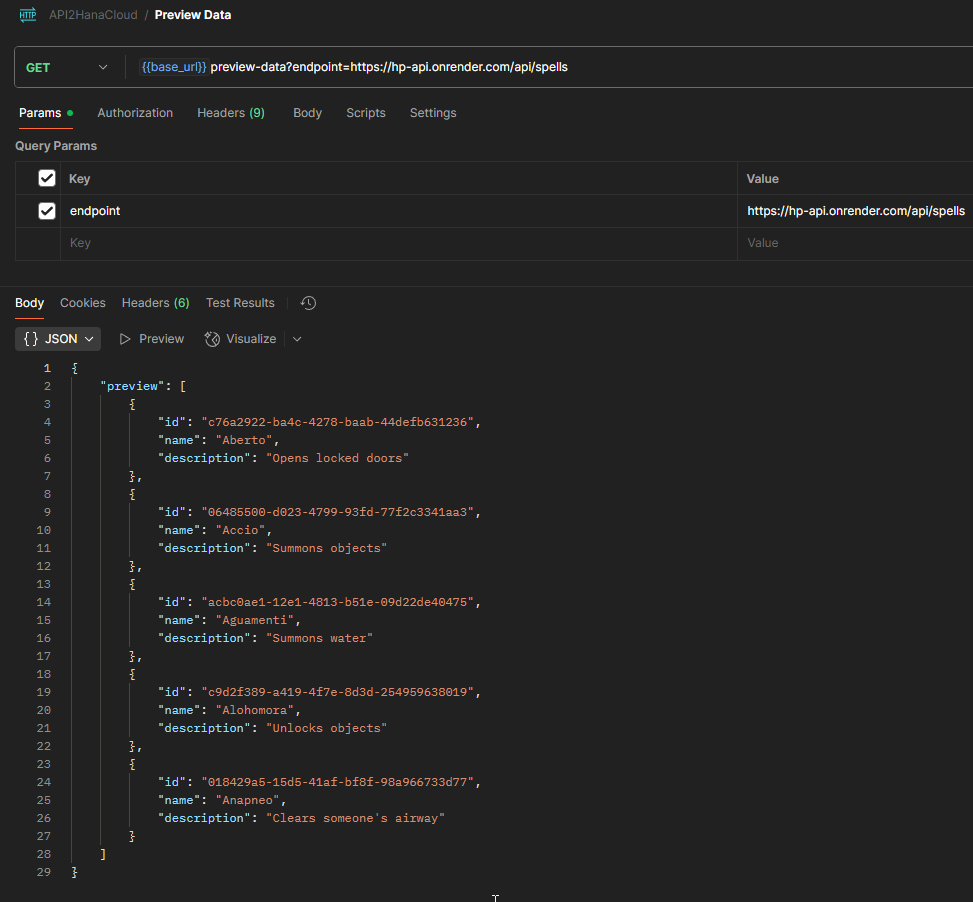Image resolution: width=973 pixels, height=902 pixels.
Task: Open the Authorization tab
Action: (x=135, y=113)
